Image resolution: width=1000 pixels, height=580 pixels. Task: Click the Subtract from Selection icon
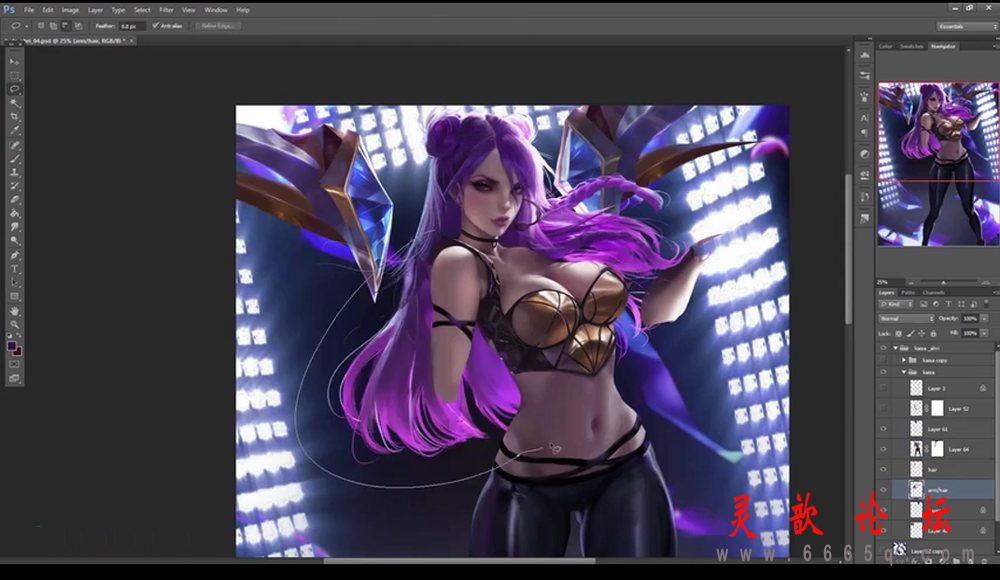[x=66, y=26]
